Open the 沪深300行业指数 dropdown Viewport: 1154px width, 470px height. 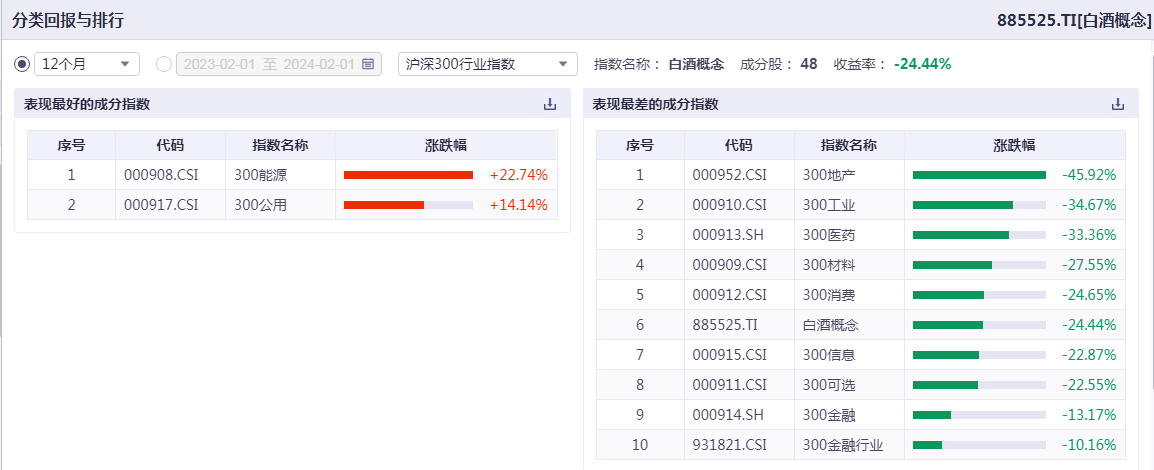pos(487,64)
